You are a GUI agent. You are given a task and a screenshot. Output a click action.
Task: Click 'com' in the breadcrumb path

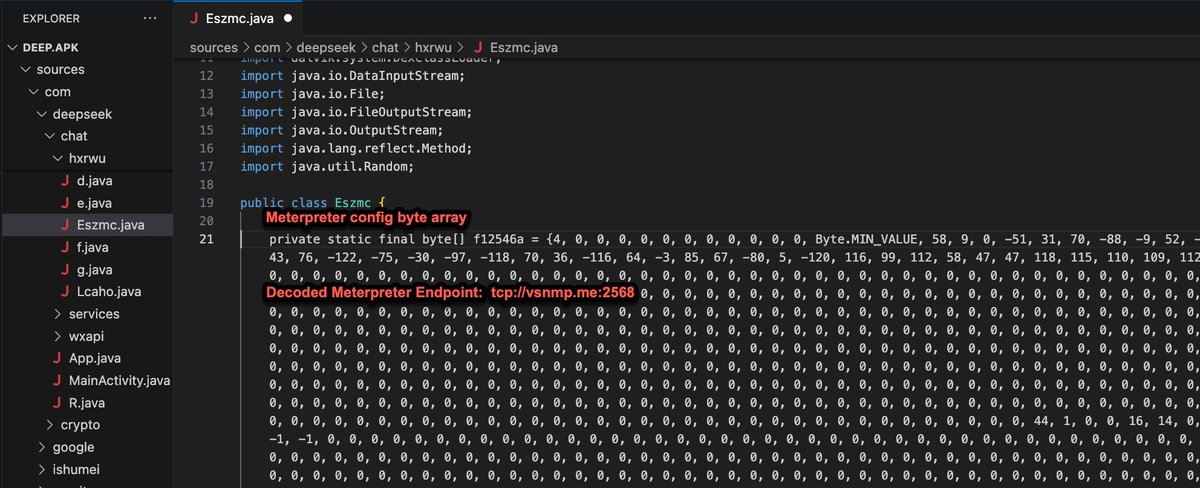point(265,47)
